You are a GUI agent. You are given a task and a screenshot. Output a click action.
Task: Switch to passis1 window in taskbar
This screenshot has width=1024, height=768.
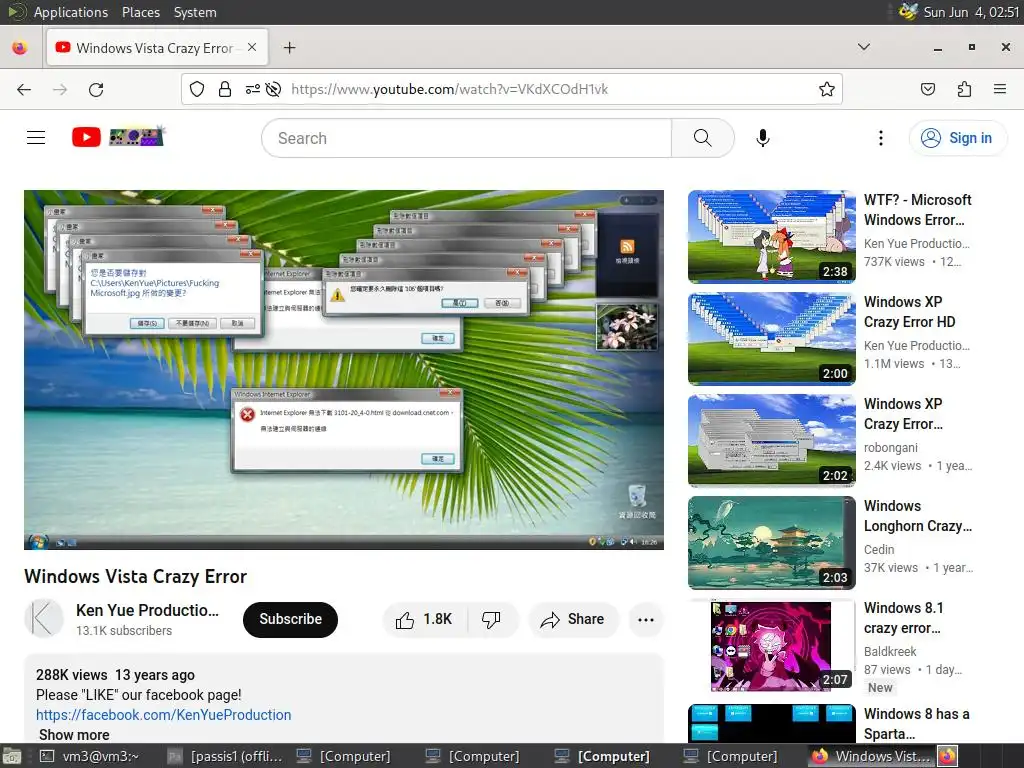point(225,756)
